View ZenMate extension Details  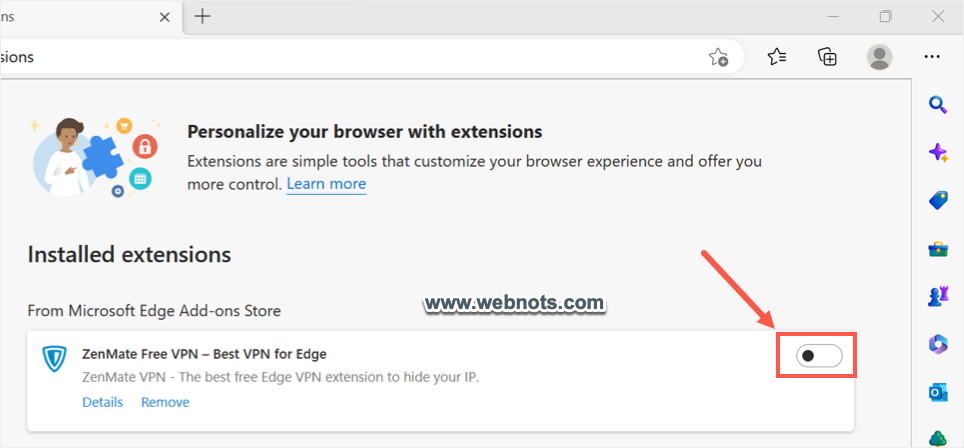[102, 402]
